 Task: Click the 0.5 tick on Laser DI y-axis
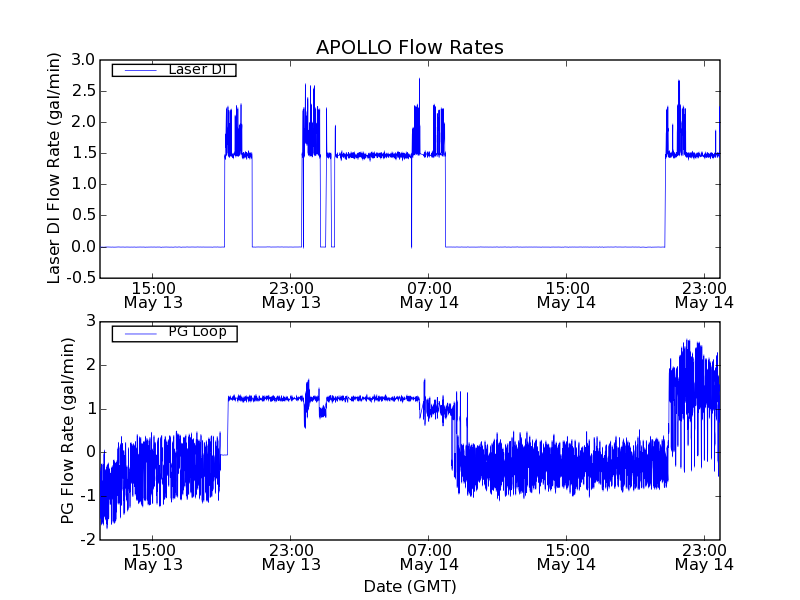click(83, 215)
